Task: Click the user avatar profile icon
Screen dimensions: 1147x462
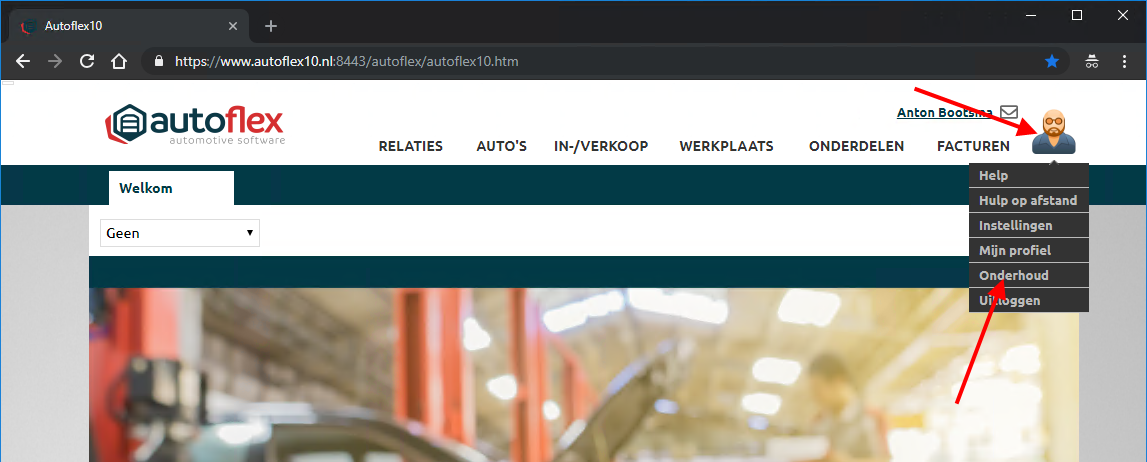Action: 1054,133
